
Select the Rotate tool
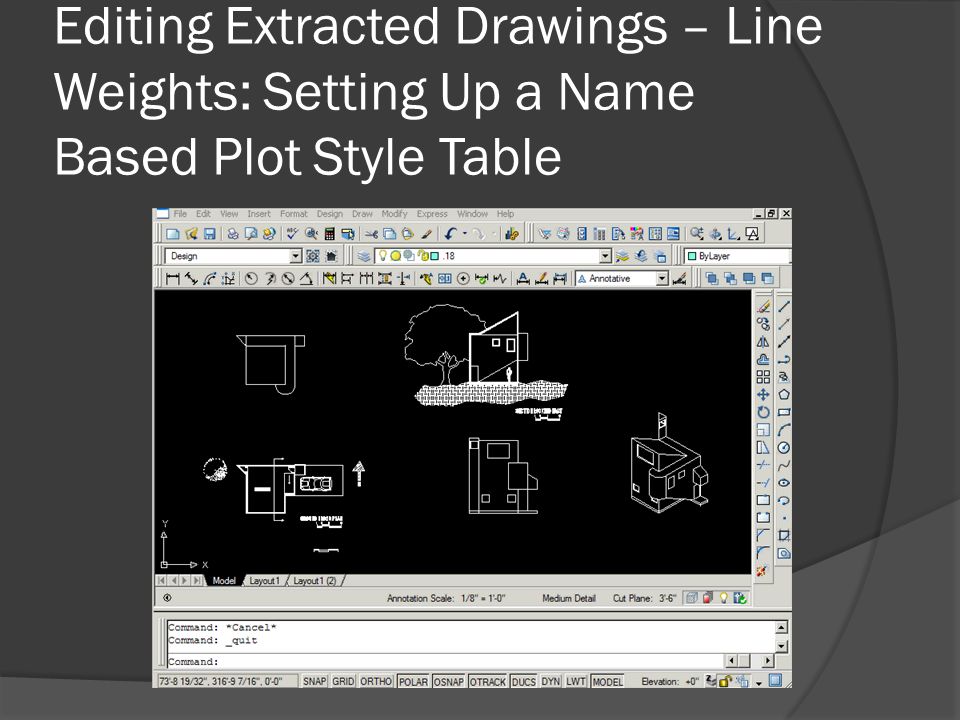point(763,412)
